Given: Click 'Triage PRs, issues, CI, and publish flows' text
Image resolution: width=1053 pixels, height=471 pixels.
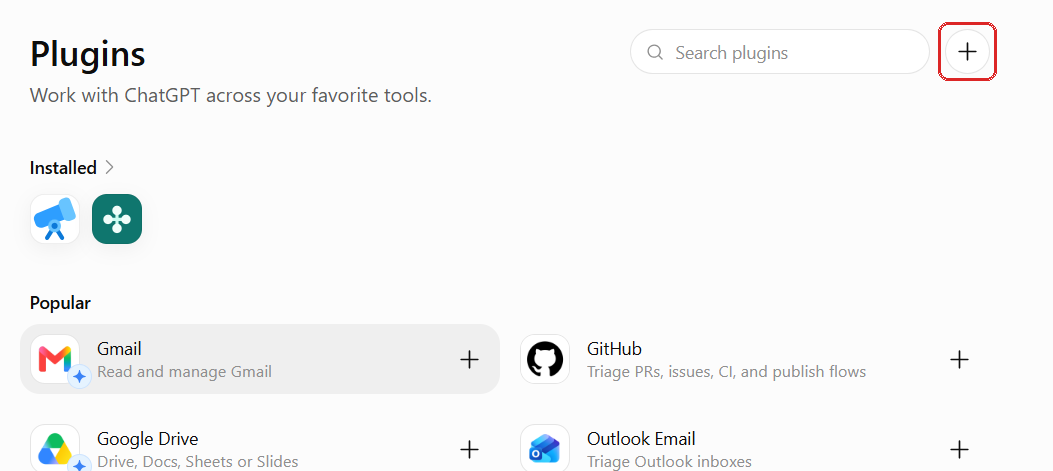Looking at the screenshot, I should tap(727, 372).
